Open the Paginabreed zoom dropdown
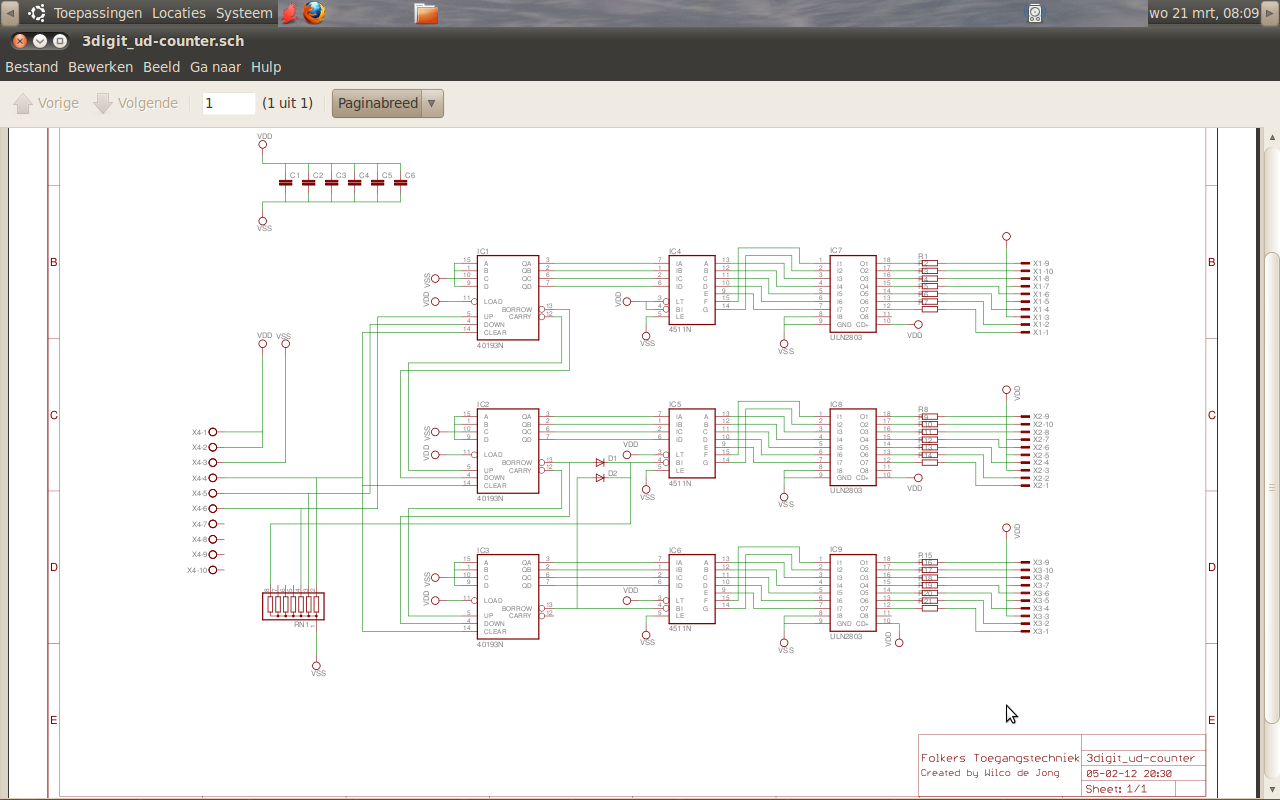The image size is (1280, 800). click(388, 103)
